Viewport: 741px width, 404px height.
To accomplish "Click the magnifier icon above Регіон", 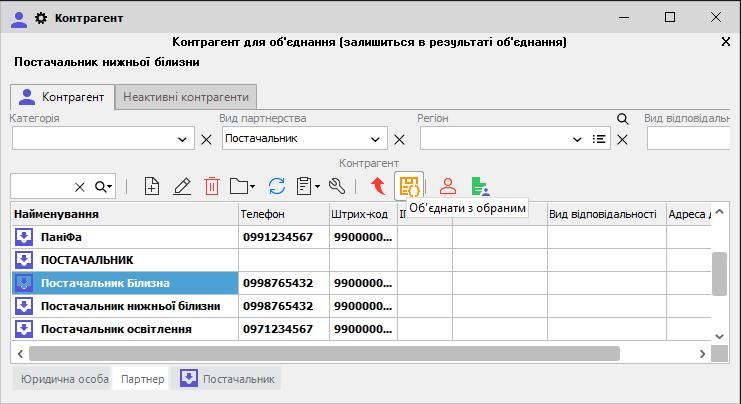I will pos(622,119).
